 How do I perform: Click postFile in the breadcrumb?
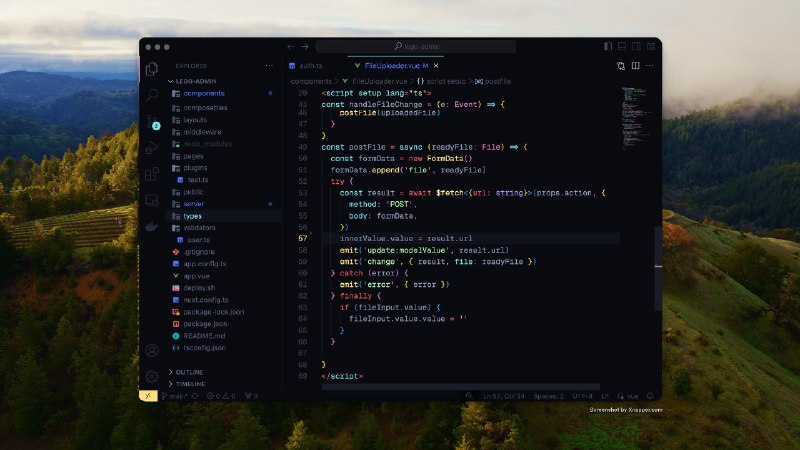[x=497, y=81]
